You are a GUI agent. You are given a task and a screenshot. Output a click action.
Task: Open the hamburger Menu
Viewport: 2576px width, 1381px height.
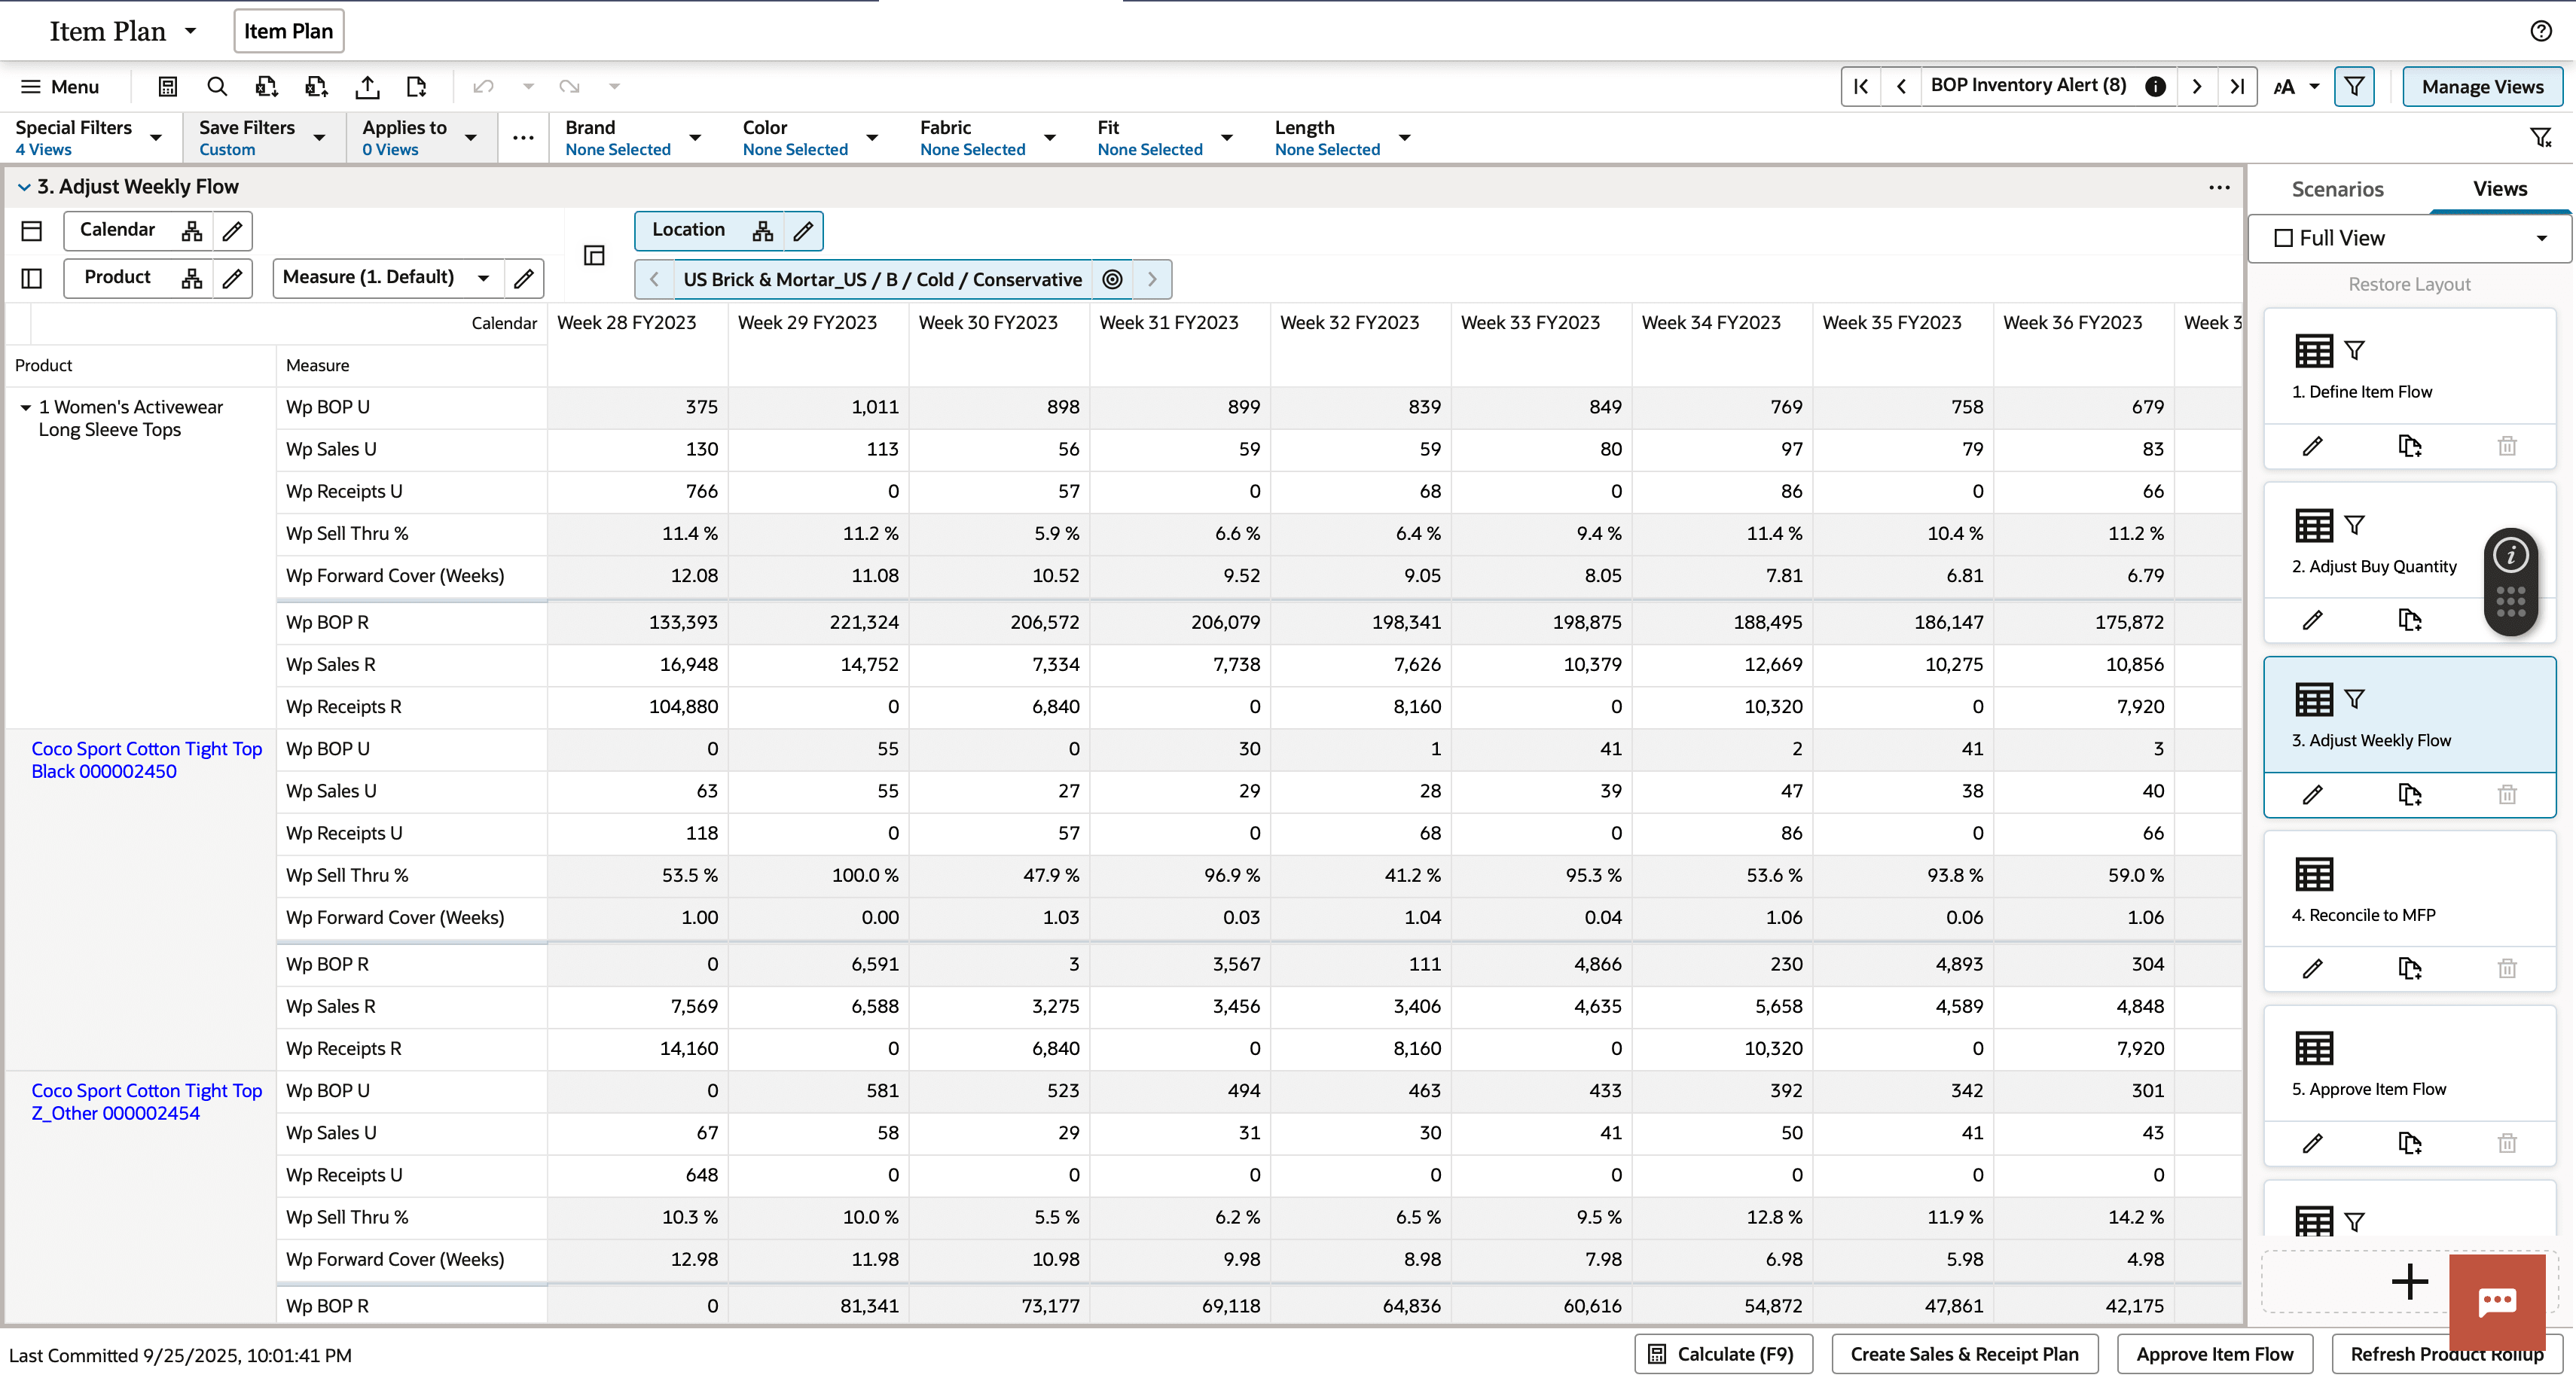(60, 87)
